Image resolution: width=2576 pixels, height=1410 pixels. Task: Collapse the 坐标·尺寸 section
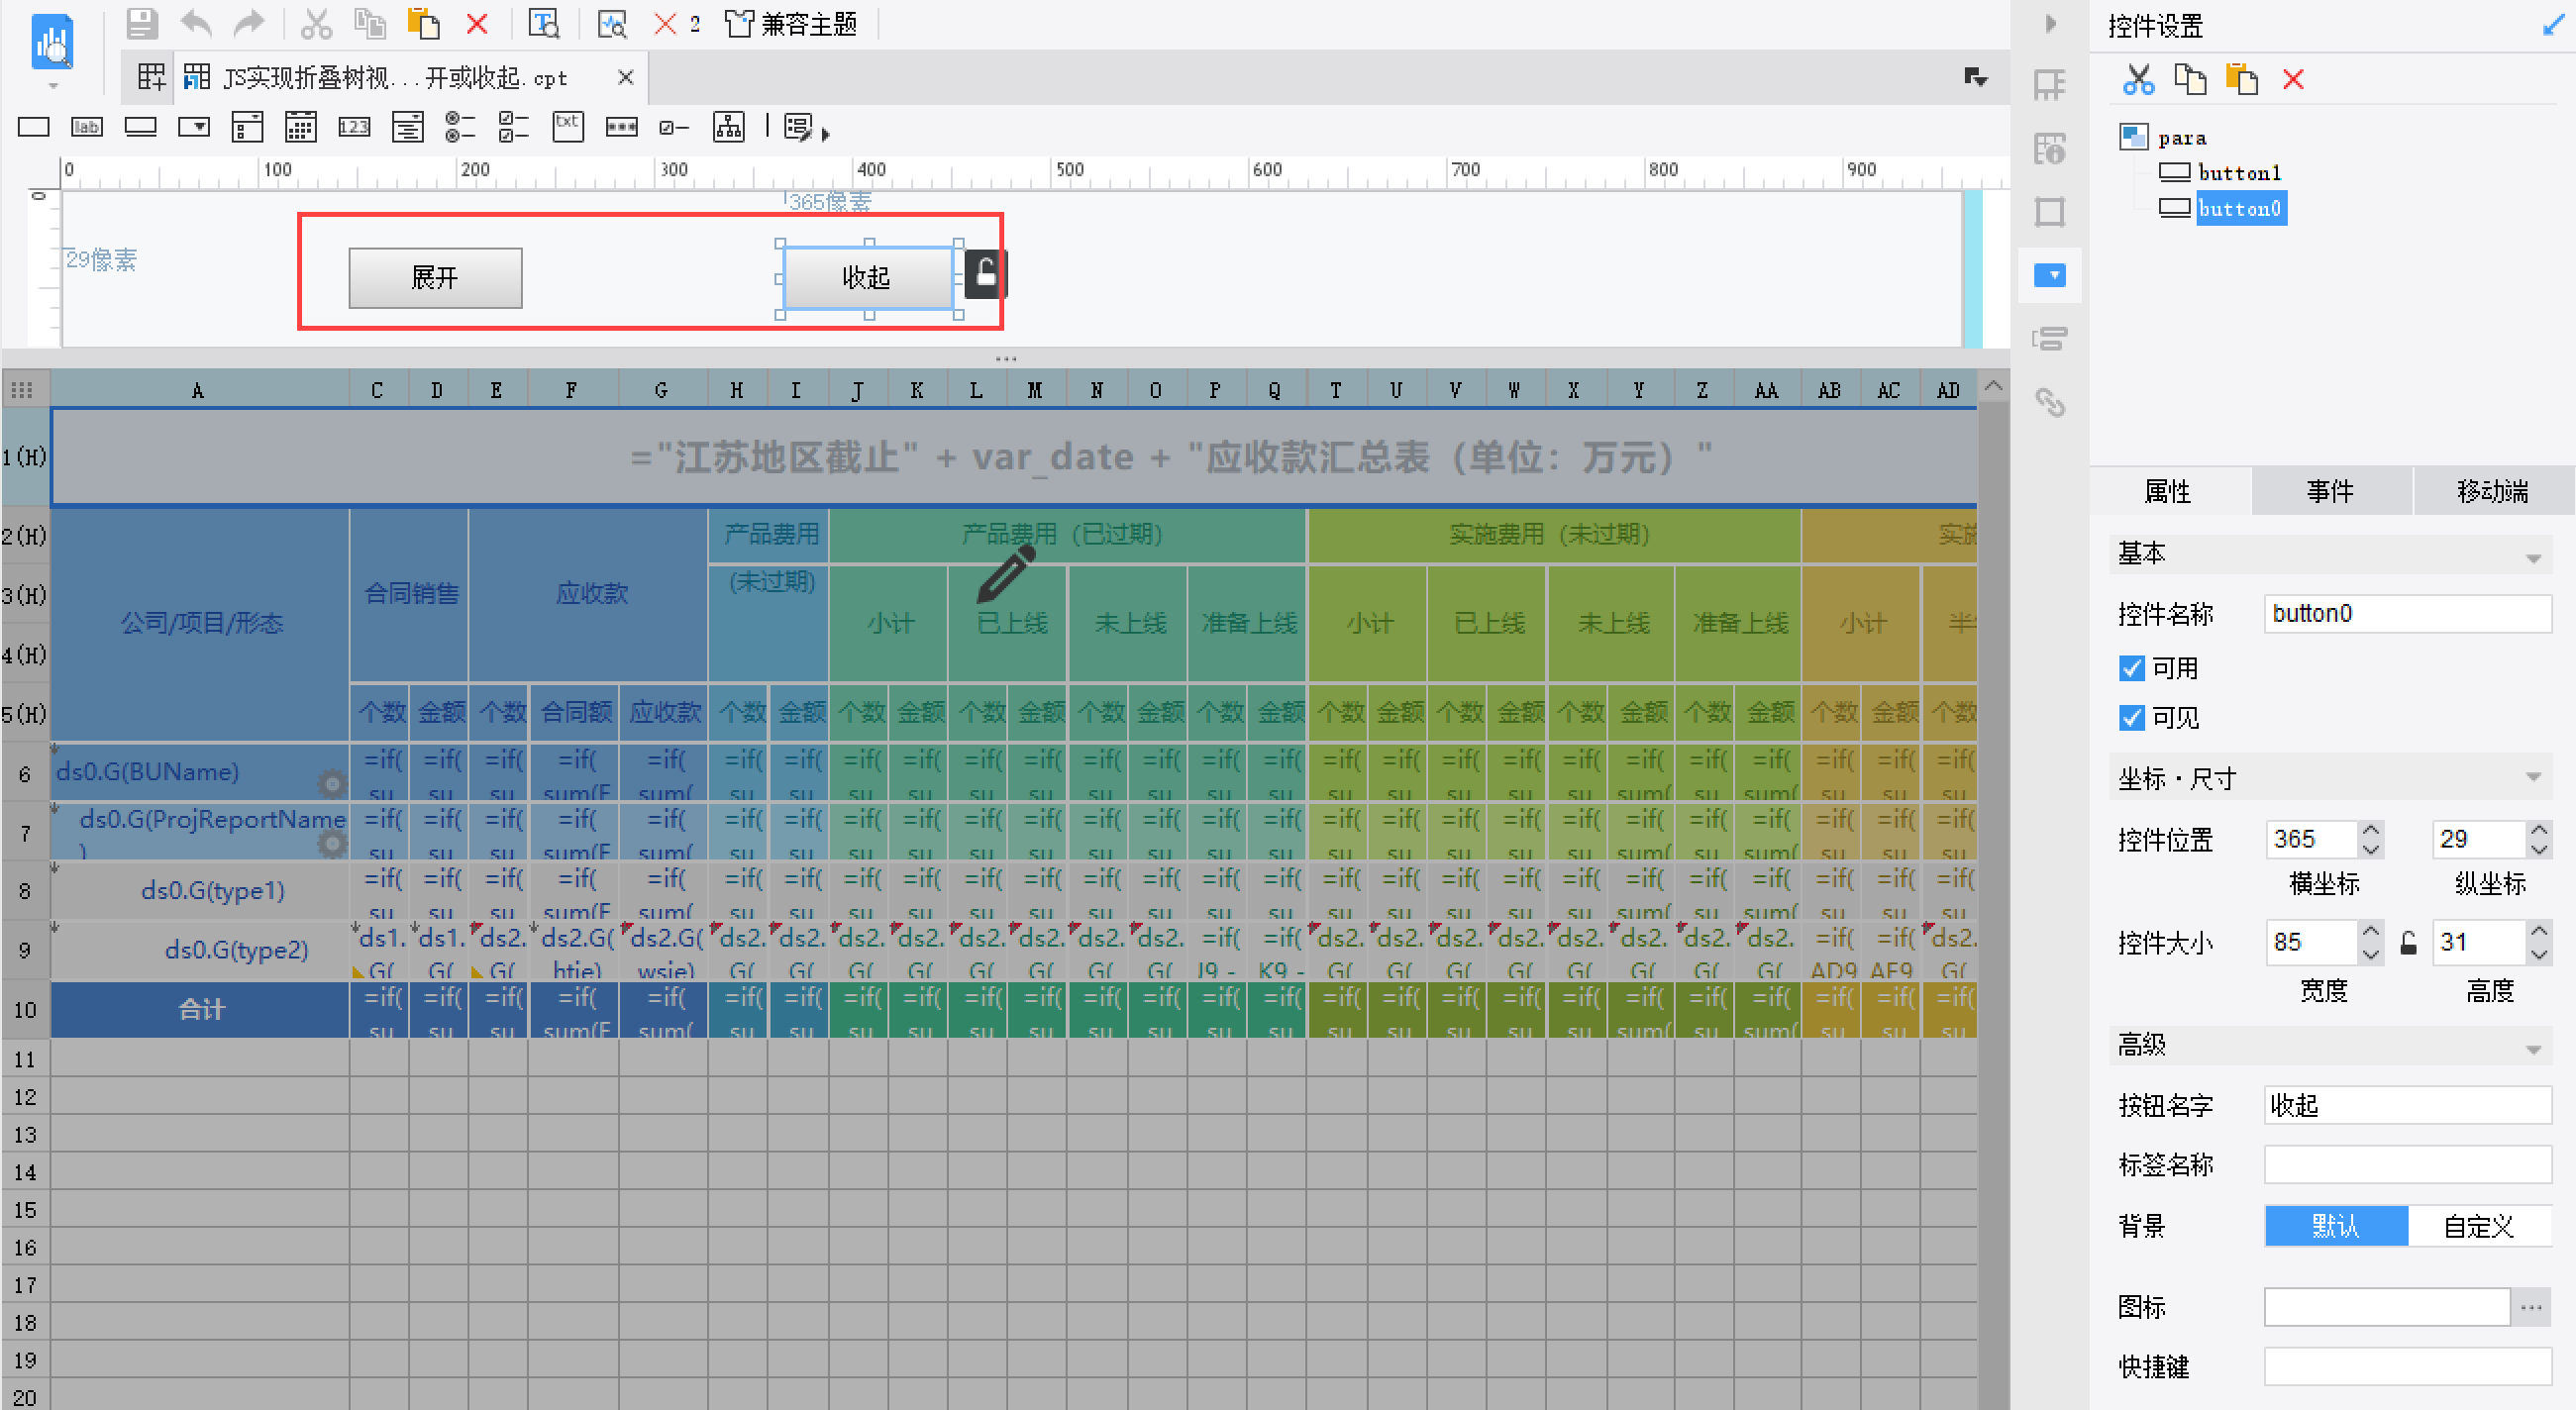click(2532, 778)
